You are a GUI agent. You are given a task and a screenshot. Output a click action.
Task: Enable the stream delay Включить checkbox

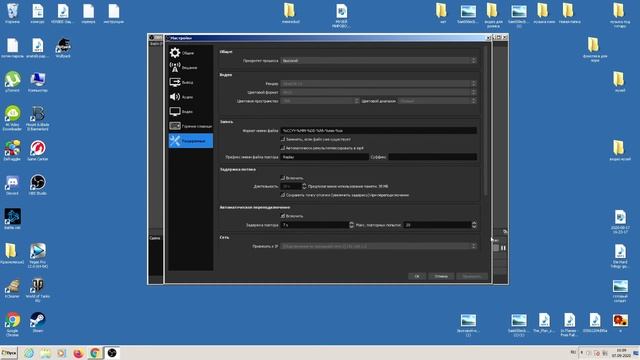pyautogui.click(x=283, y=178)
